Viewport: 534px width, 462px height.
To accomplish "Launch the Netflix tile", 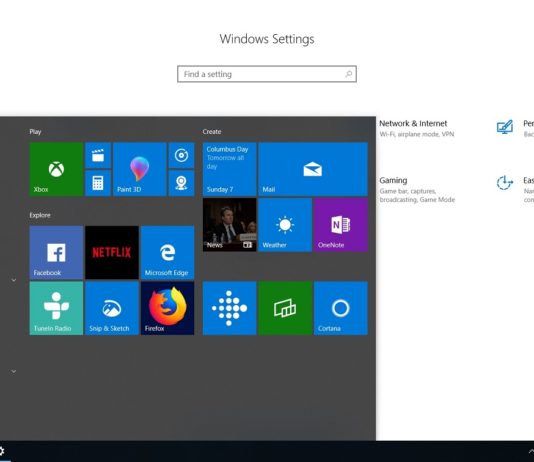I will (112, 253).
